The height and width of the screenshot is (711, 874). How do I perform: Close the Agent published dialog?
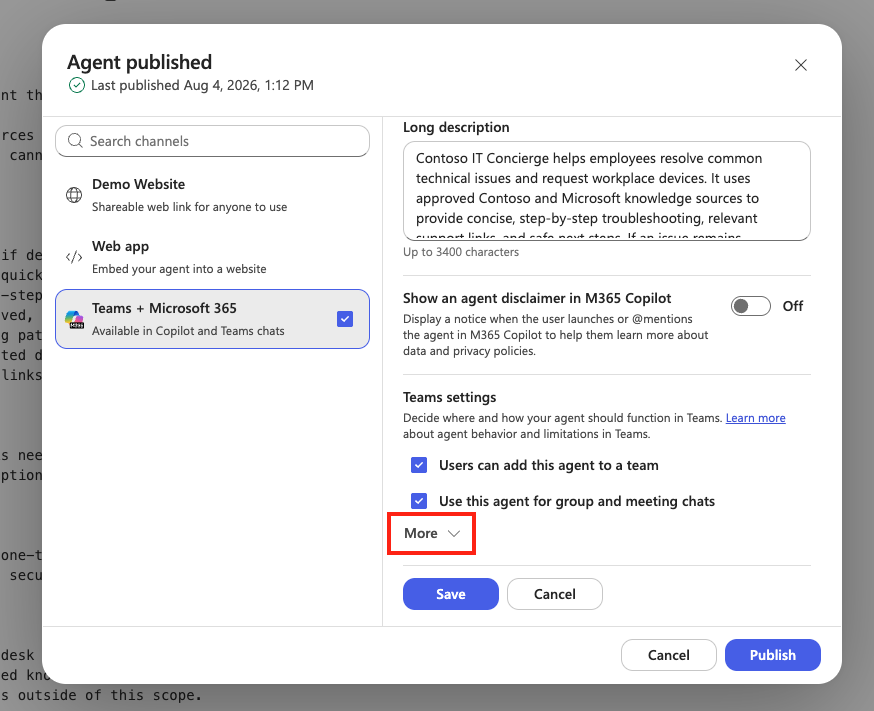tap(800, 65)
